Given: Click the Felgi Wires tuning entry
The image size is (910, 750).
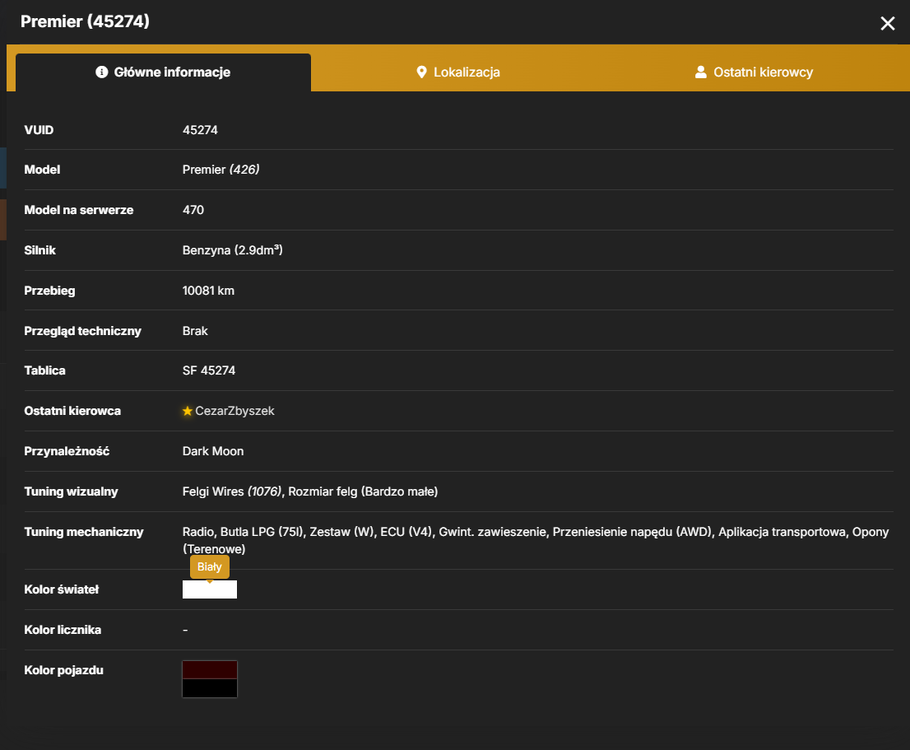Looking at the screenshot, I should coord(232,492).
